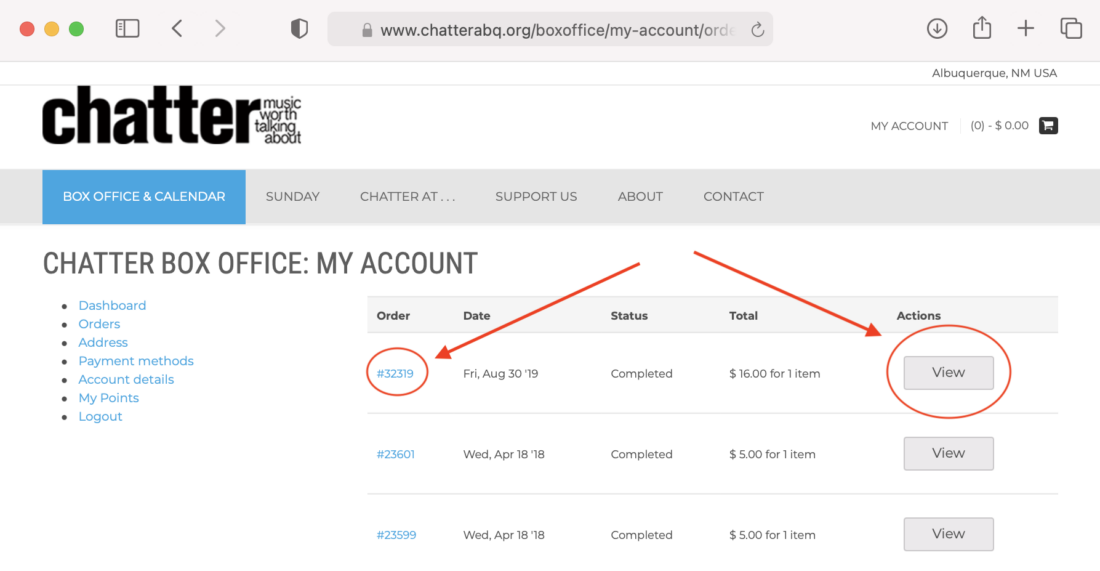The height and width of the screenshot is (571, 1100).
Task: Open Orders in account sidebar
Action: 99,324
